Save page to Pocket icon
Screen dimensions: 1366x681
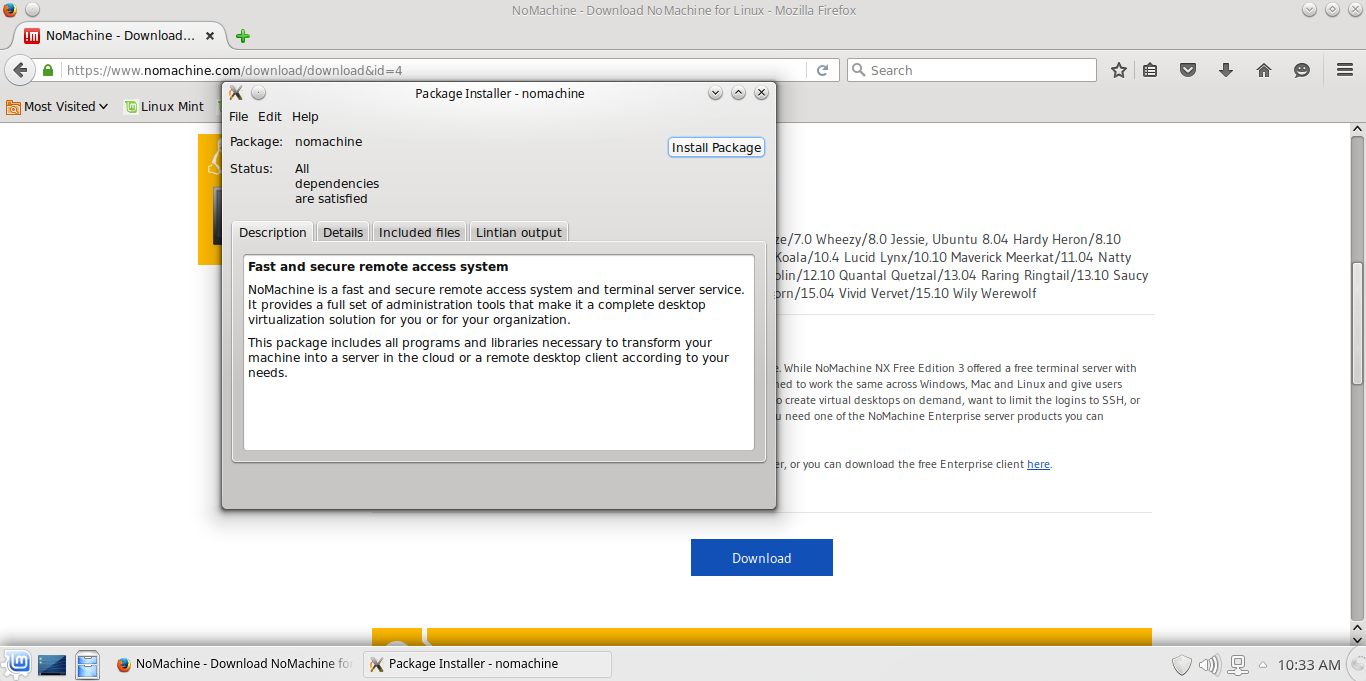point(1188,70)
